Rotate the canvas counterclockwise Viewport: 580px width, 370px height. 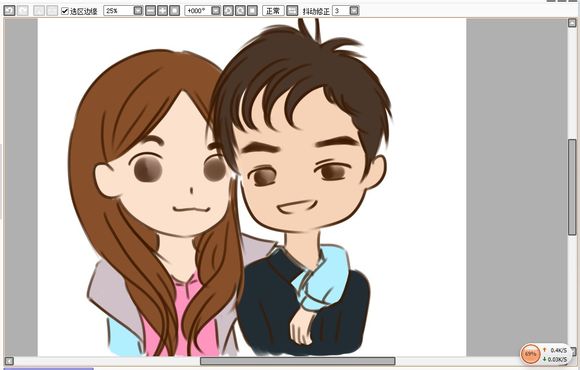coord(228,11)
